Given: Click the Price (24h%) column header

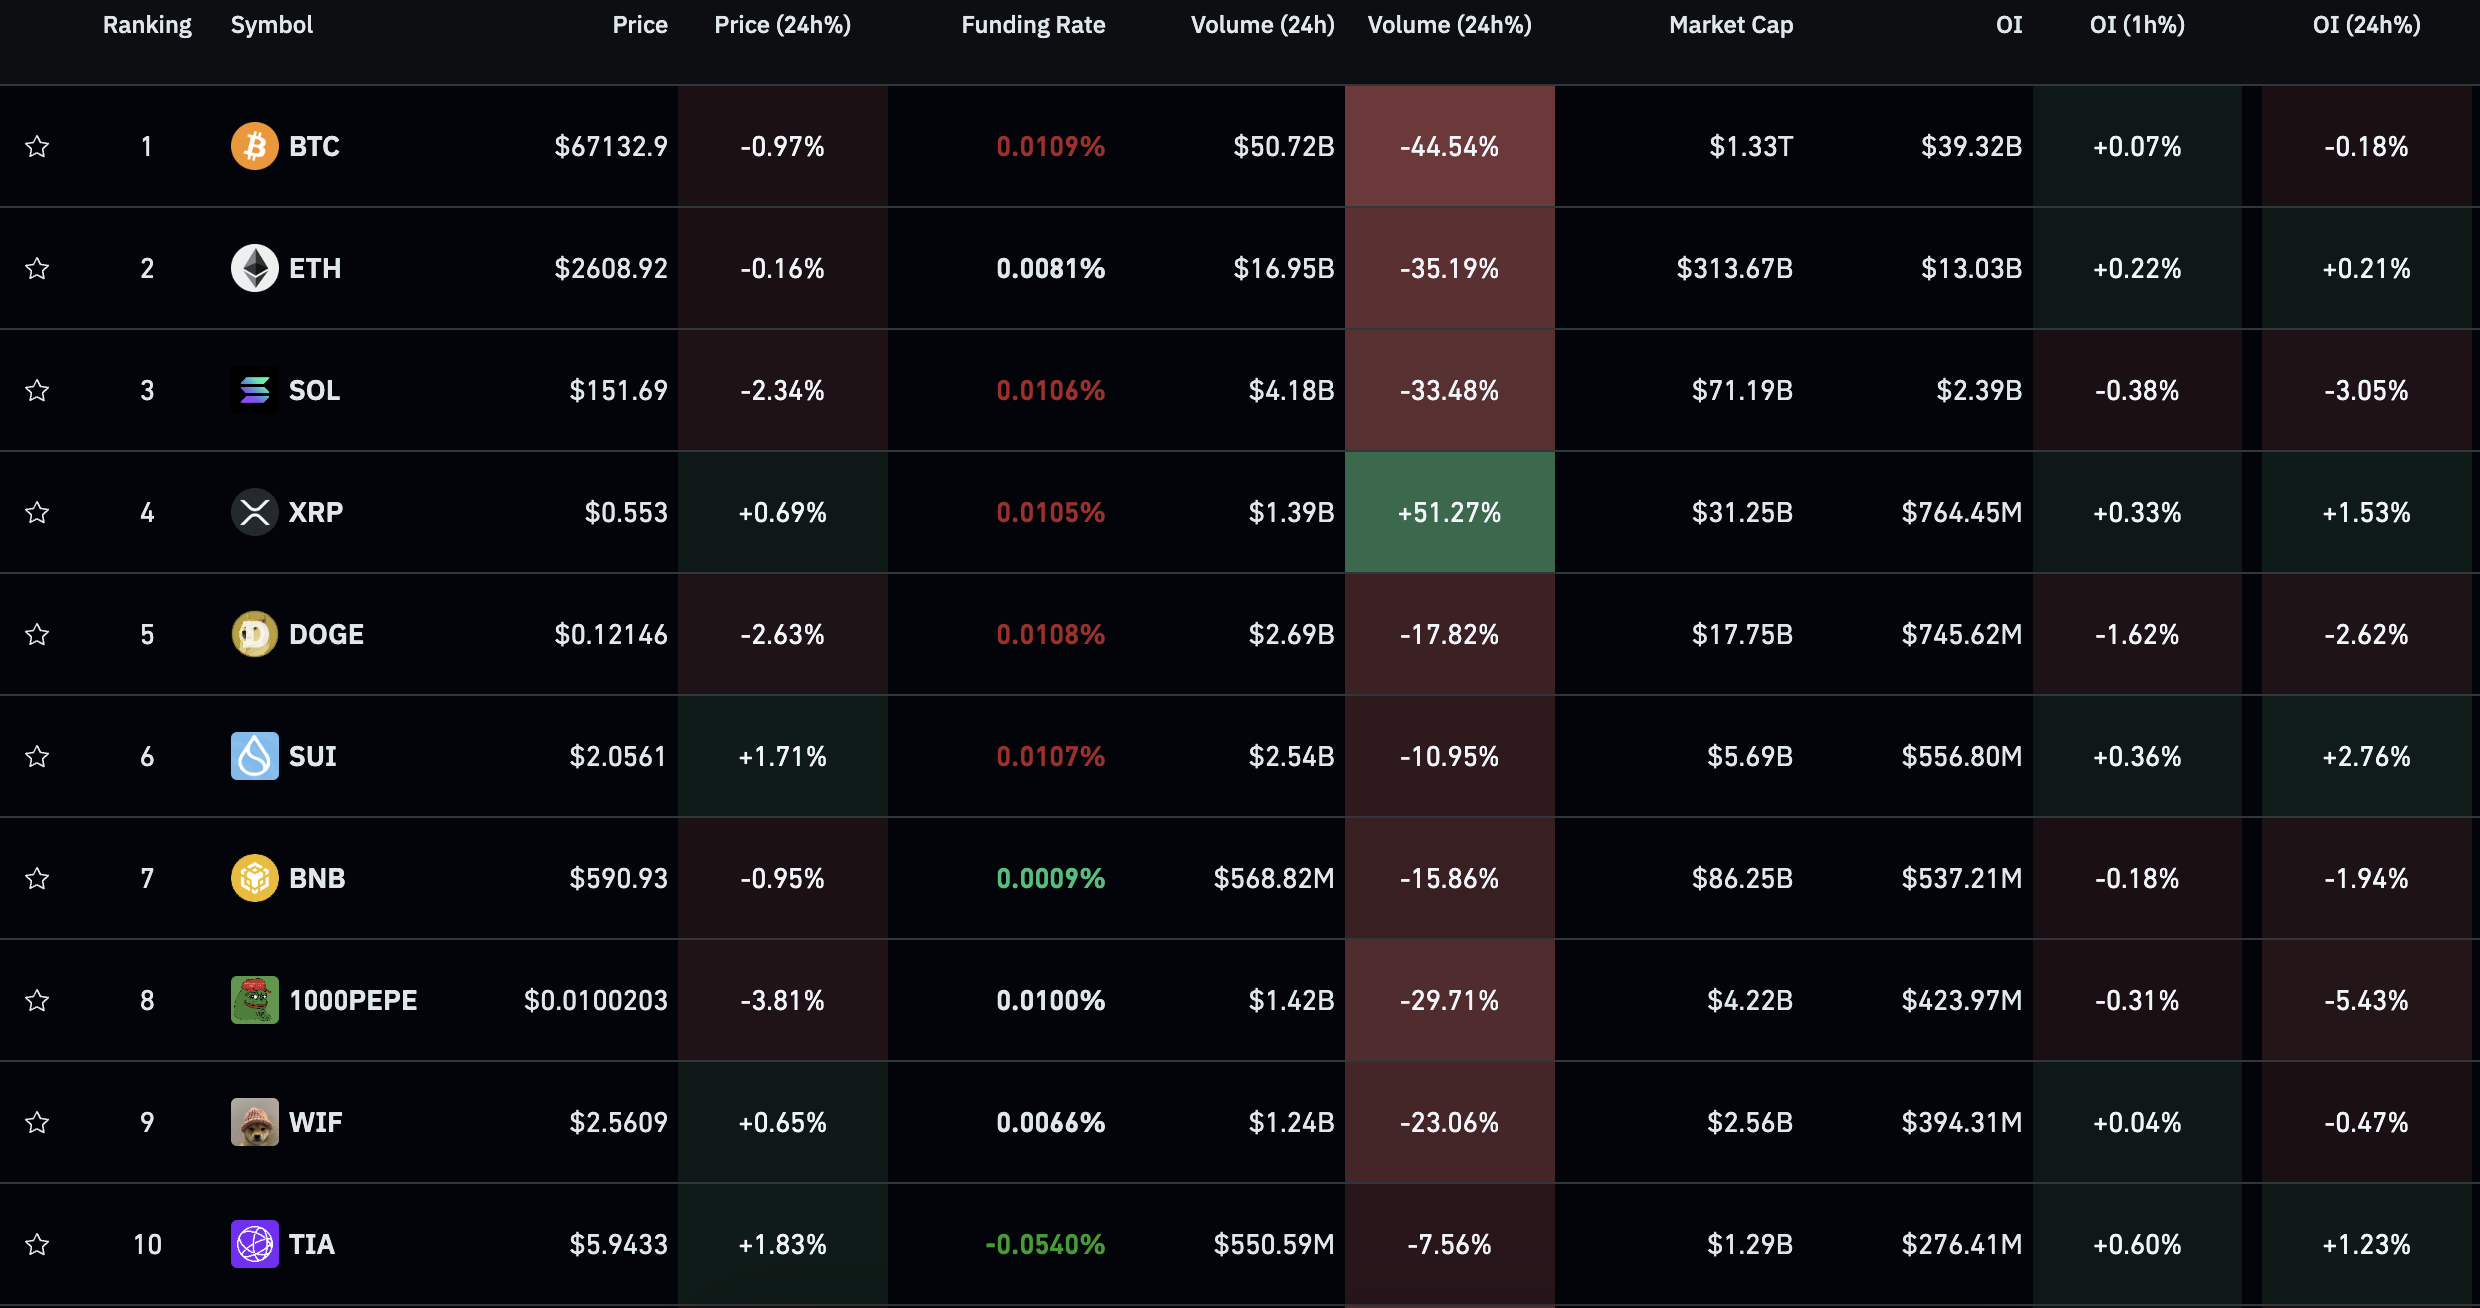Looking at the screenshot, I should pyautogui.click(x=782, y=25).
